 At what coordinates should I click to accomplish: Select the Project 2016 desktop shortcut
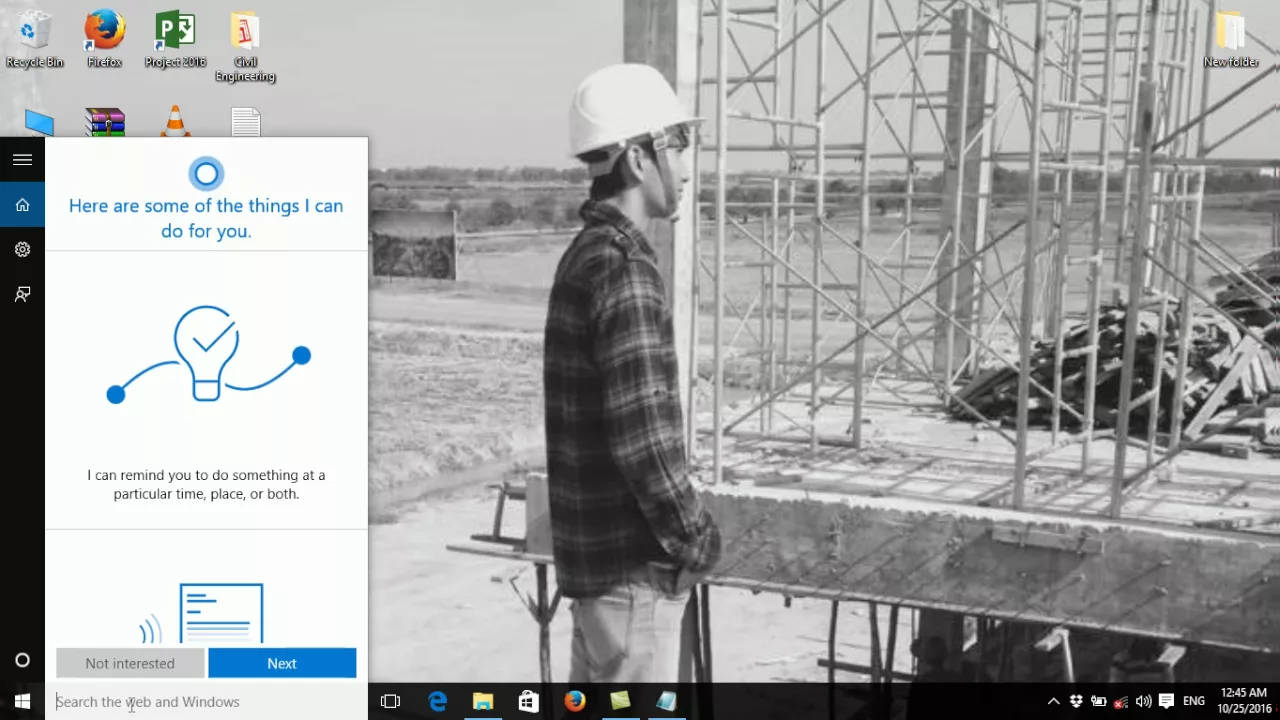(x=175, y=40)
